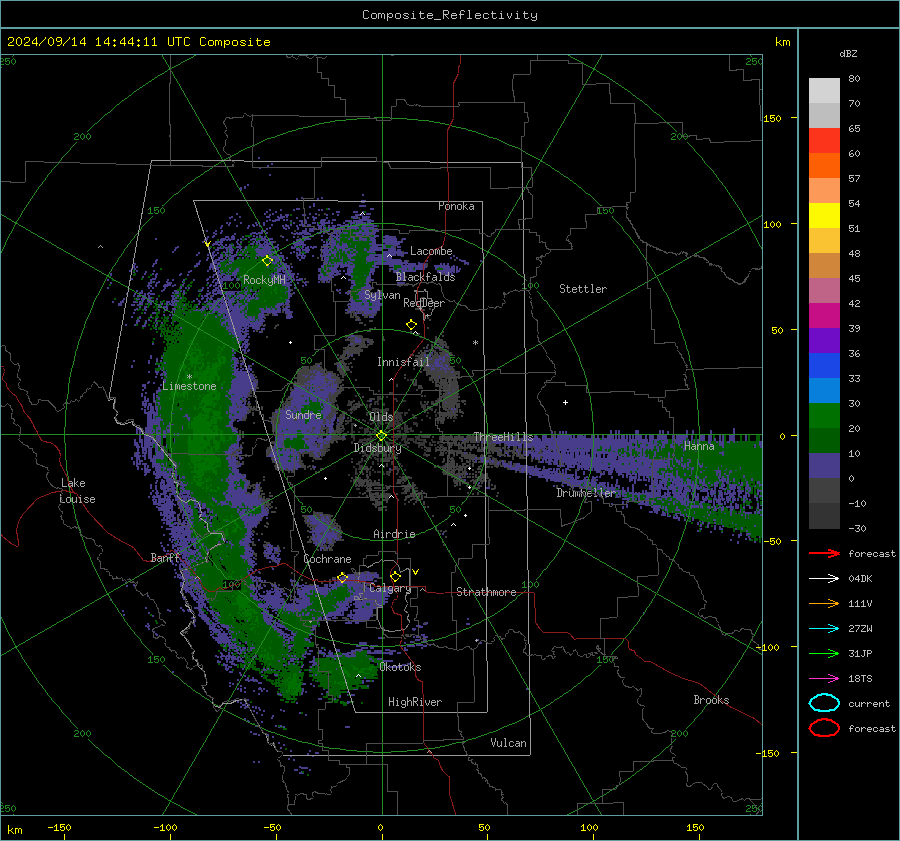Pick the light gray 70-80 dBZ swatch
The image size is (900, 841).
824,90
